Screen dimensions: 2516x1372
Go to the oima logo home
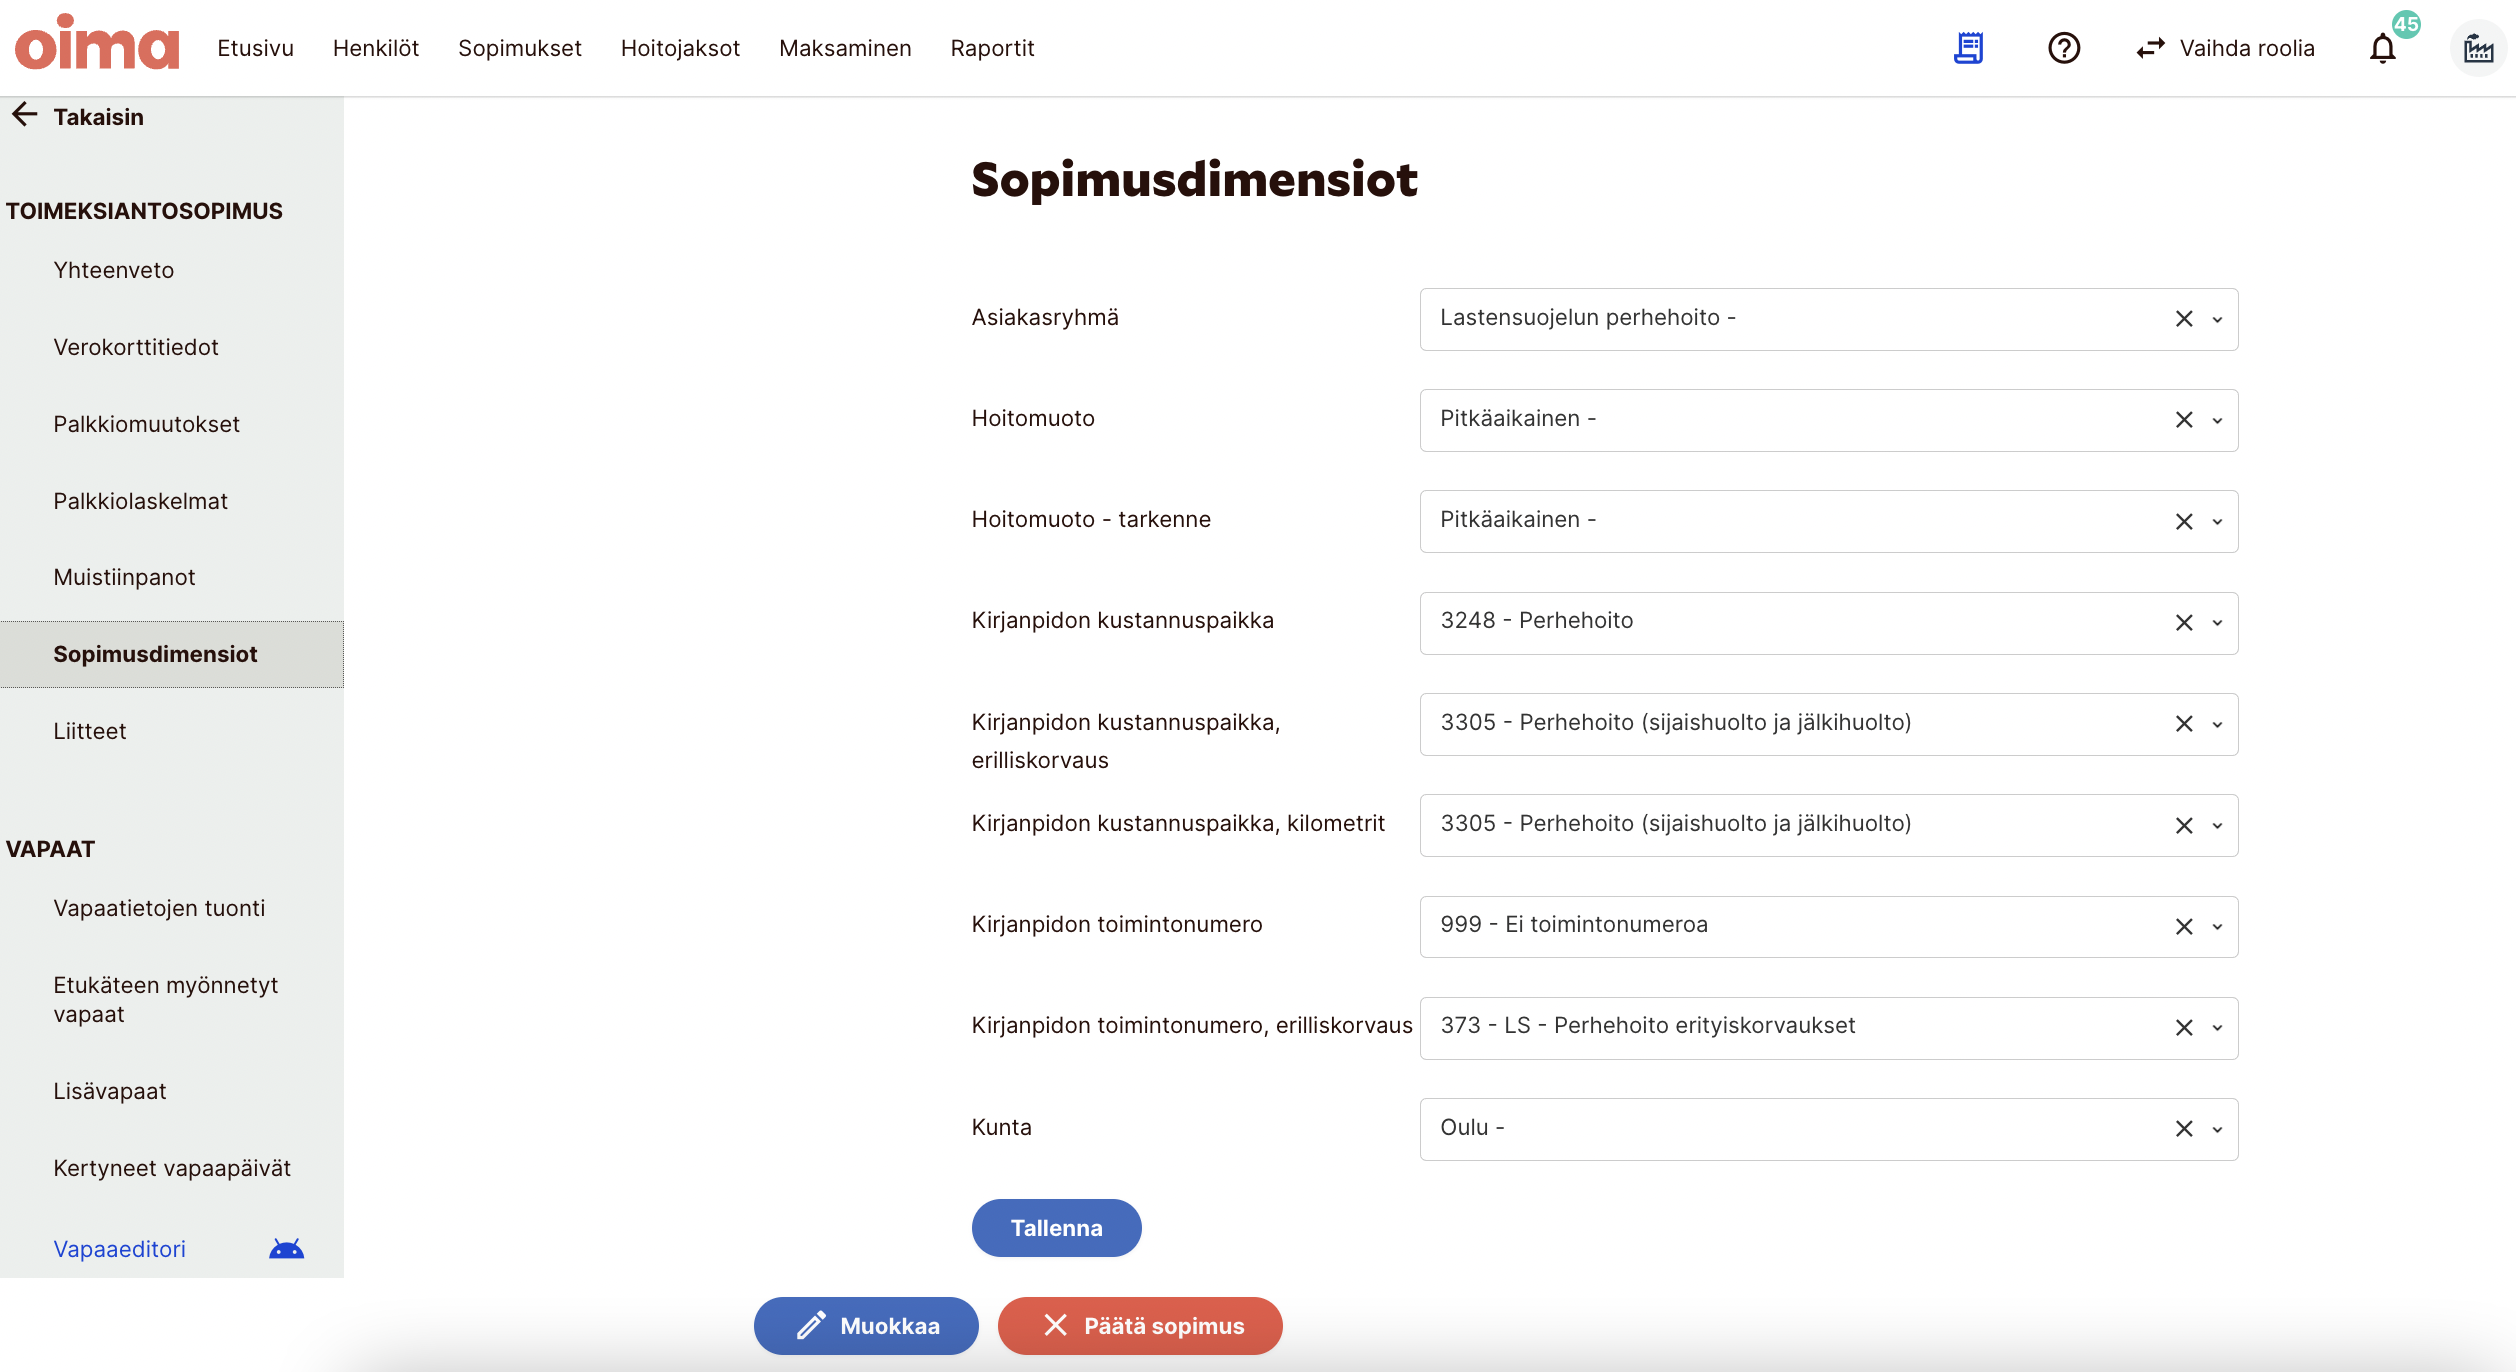[x=97, y=45]
